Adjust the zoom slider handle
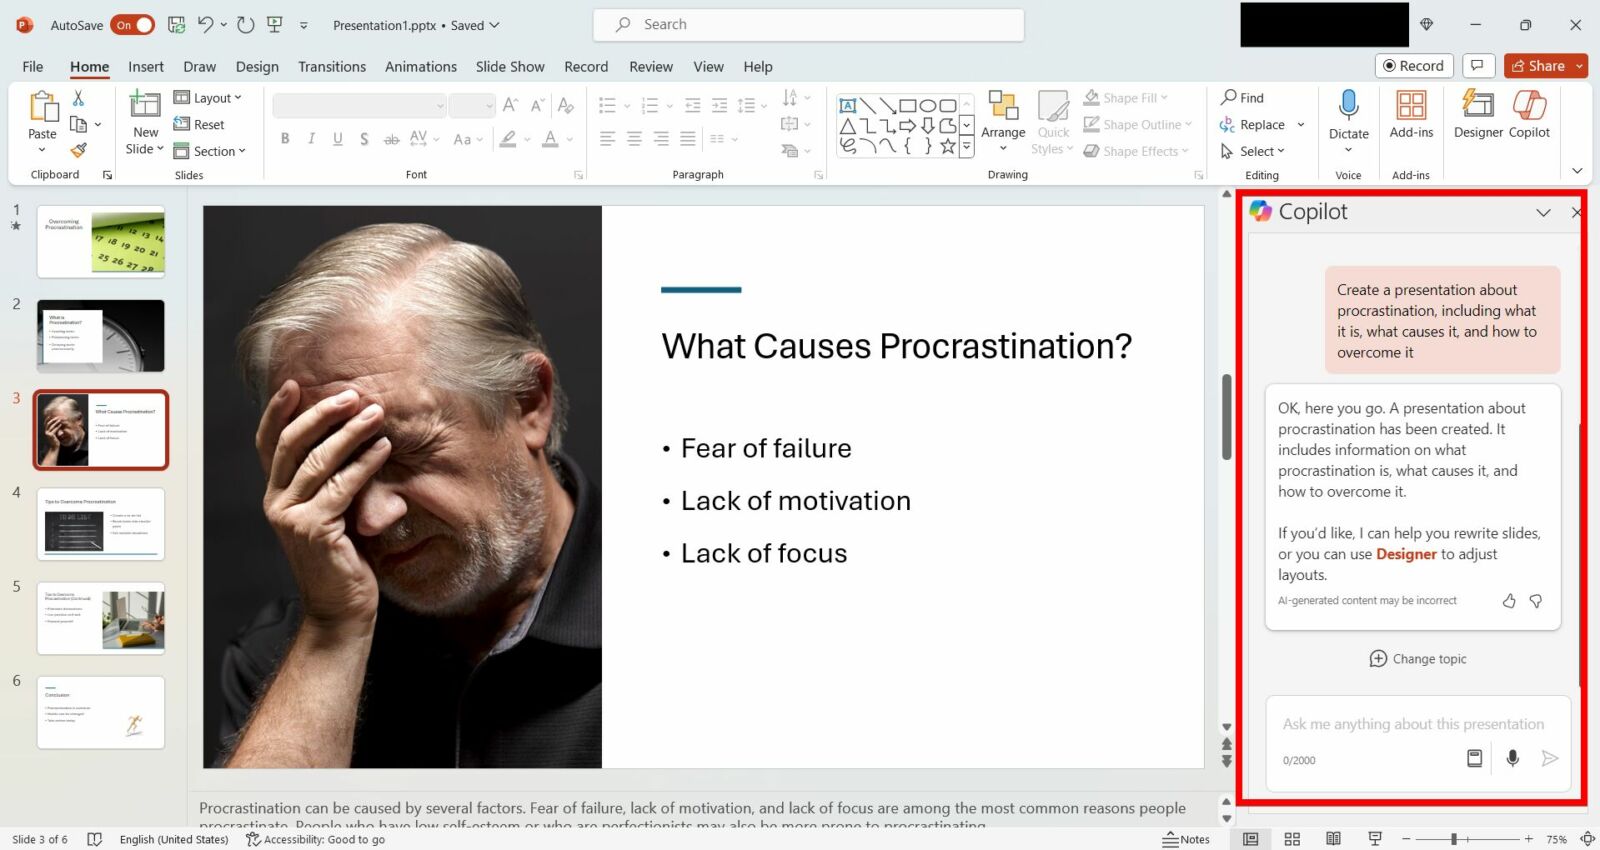This screenshot has width=1600, height=850. point(1454,839)
